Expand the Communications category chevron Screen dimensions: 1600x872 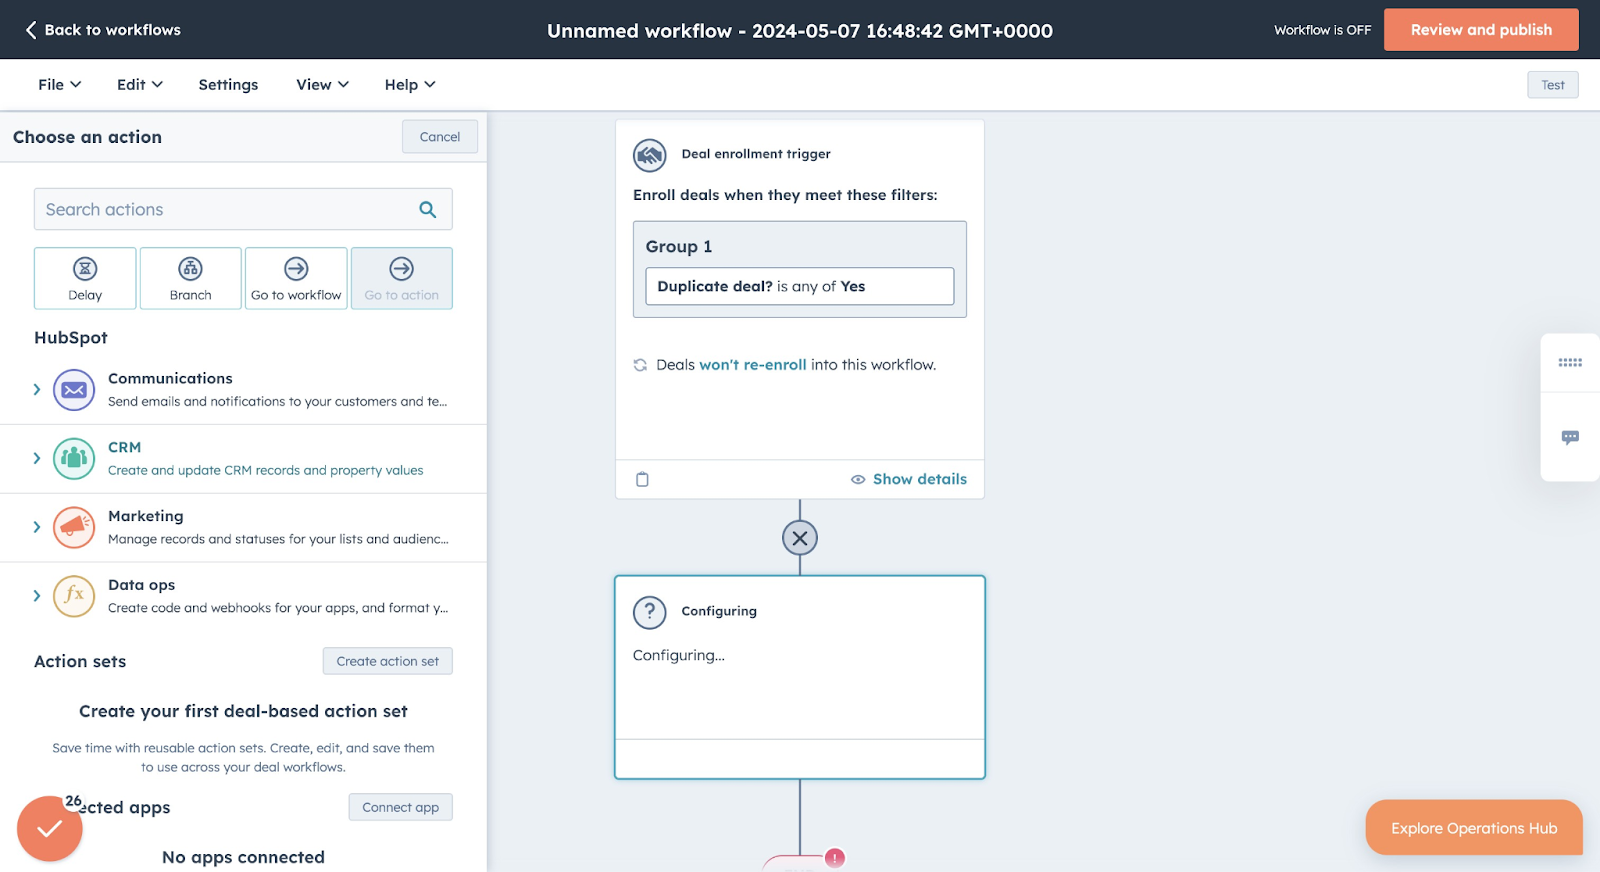pyautogui.click(x=37, y=390)
